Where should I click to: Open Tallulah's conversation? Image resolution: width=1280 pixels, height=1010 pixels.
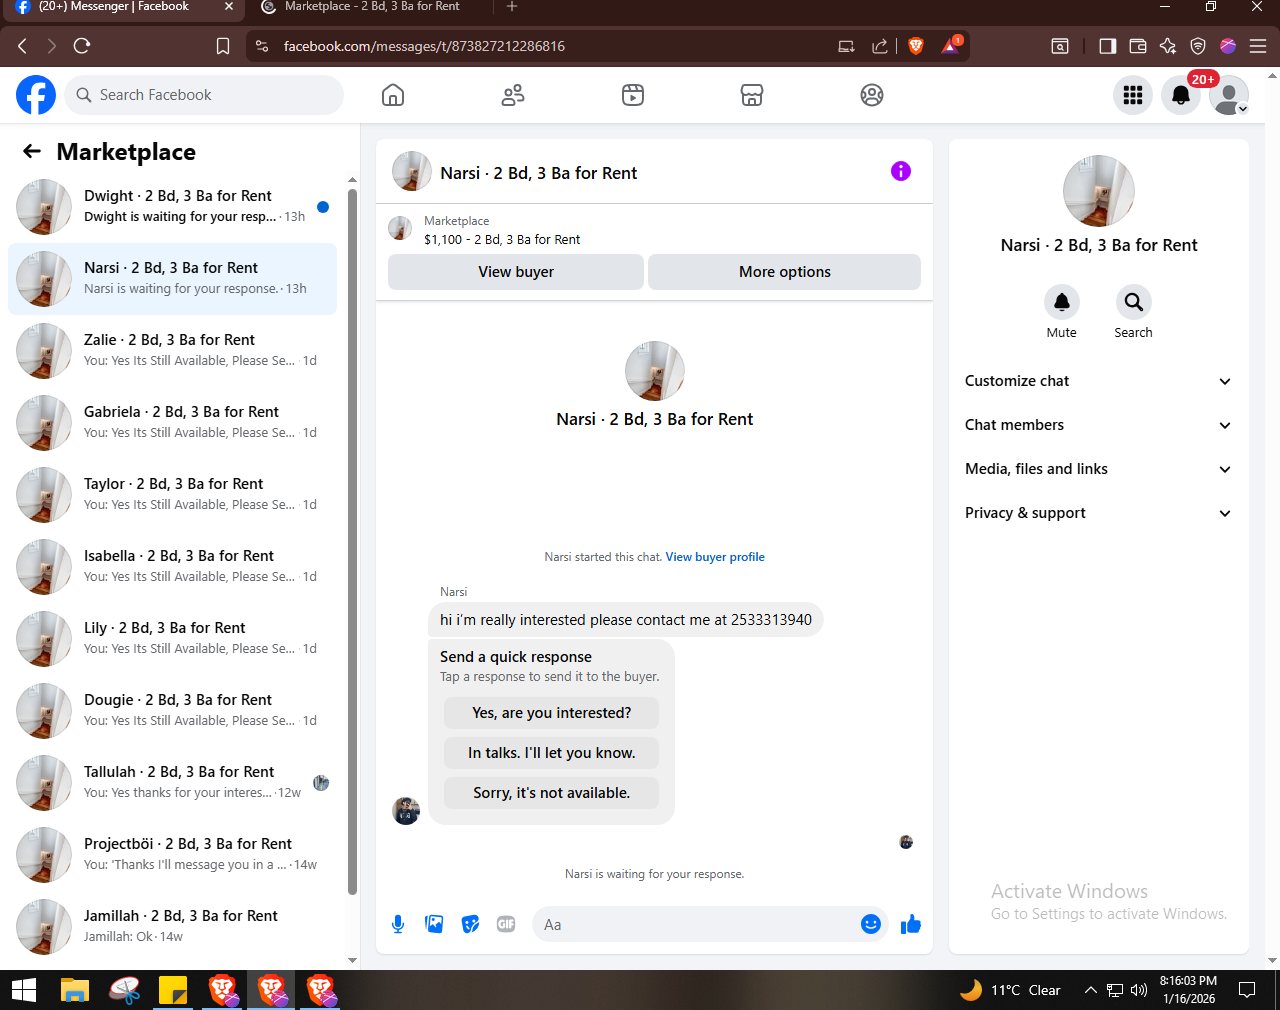173,783
